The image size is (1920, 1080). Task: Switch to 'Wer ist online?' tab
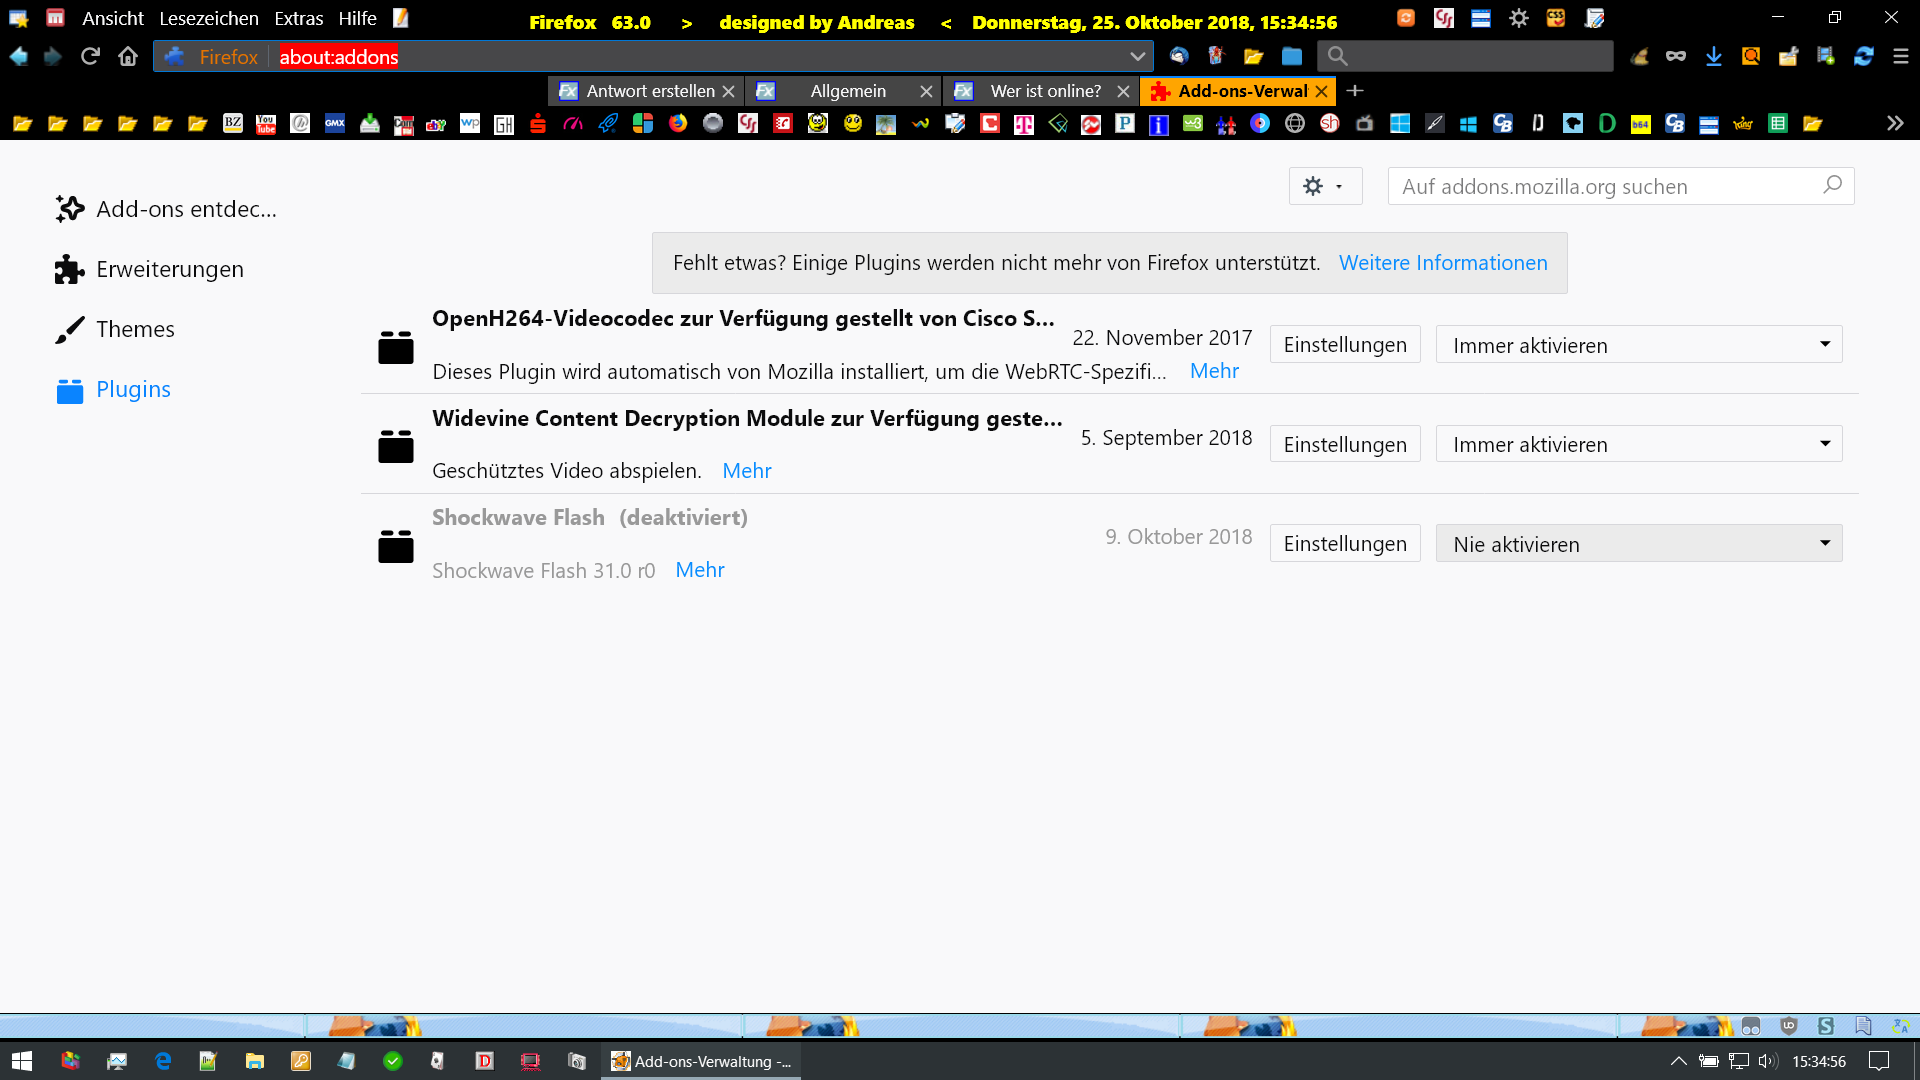[x=1045, y=91]
